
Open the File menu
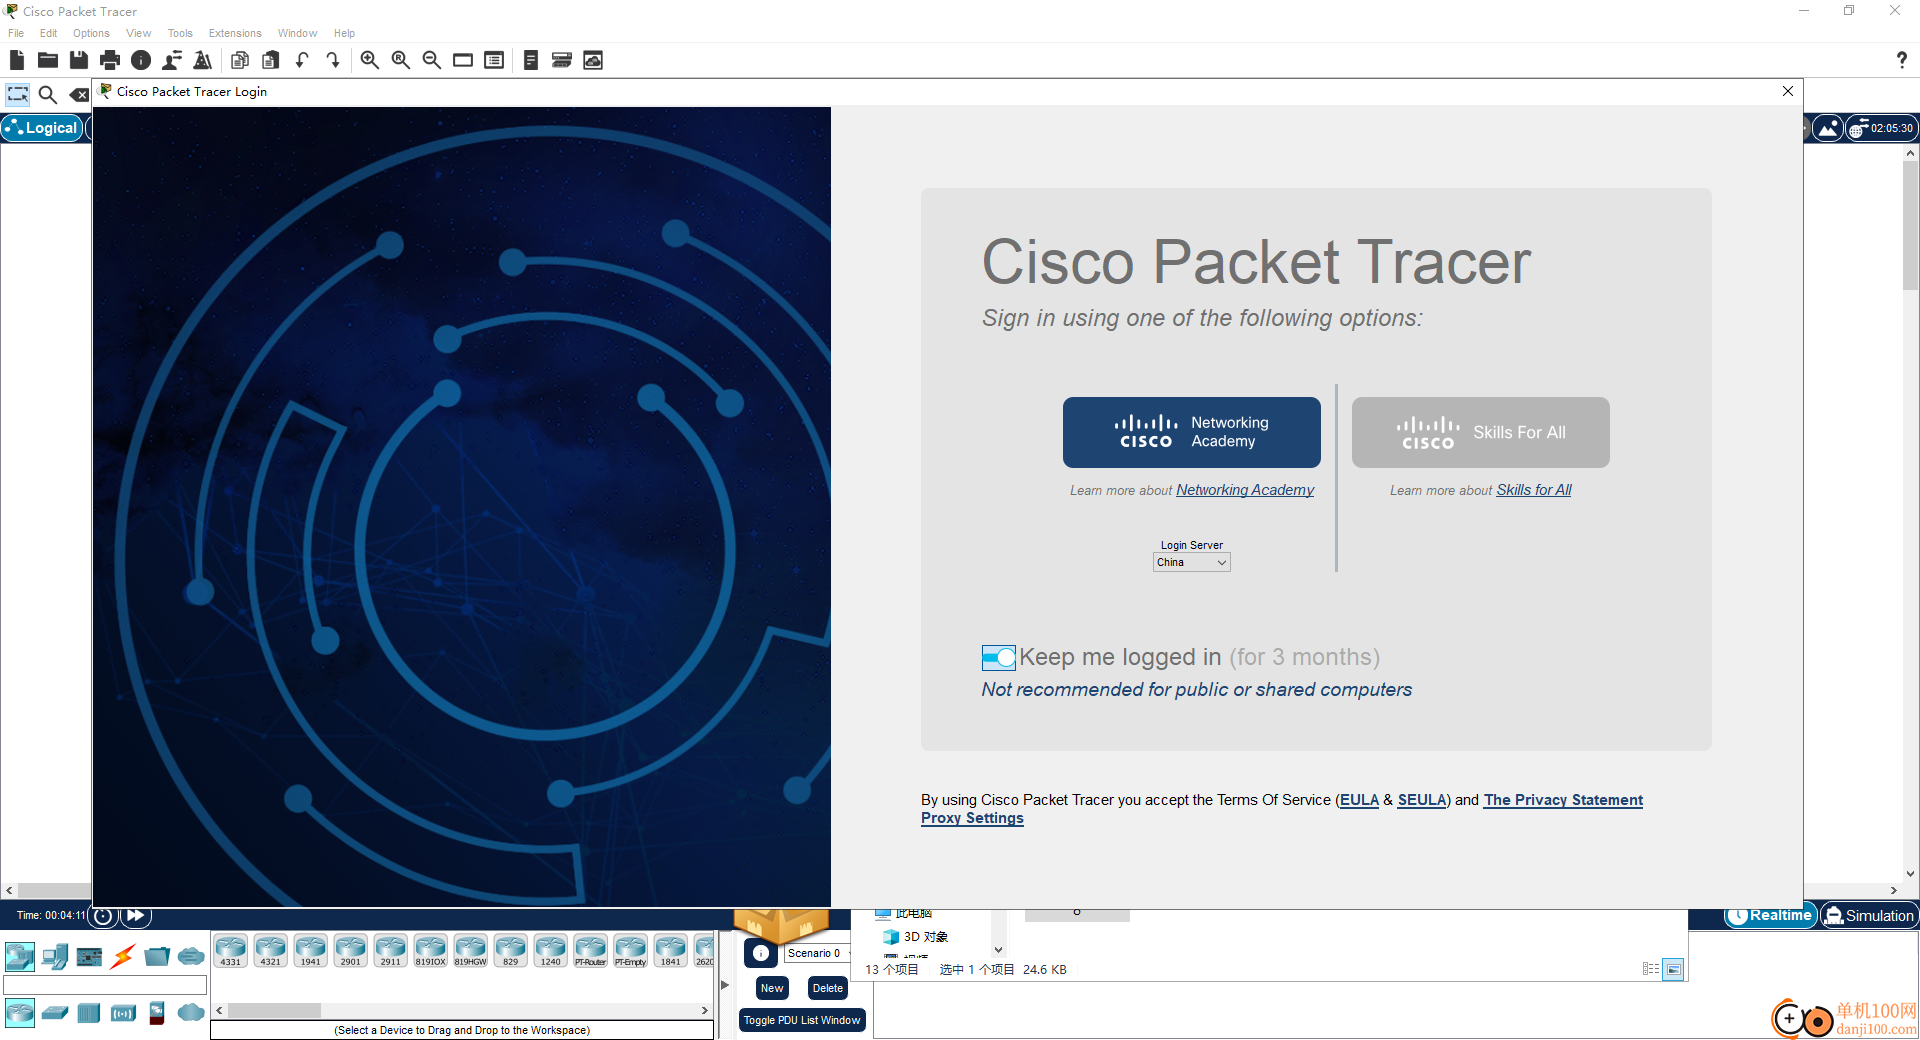pyautogui.click(x=16, y=33)
